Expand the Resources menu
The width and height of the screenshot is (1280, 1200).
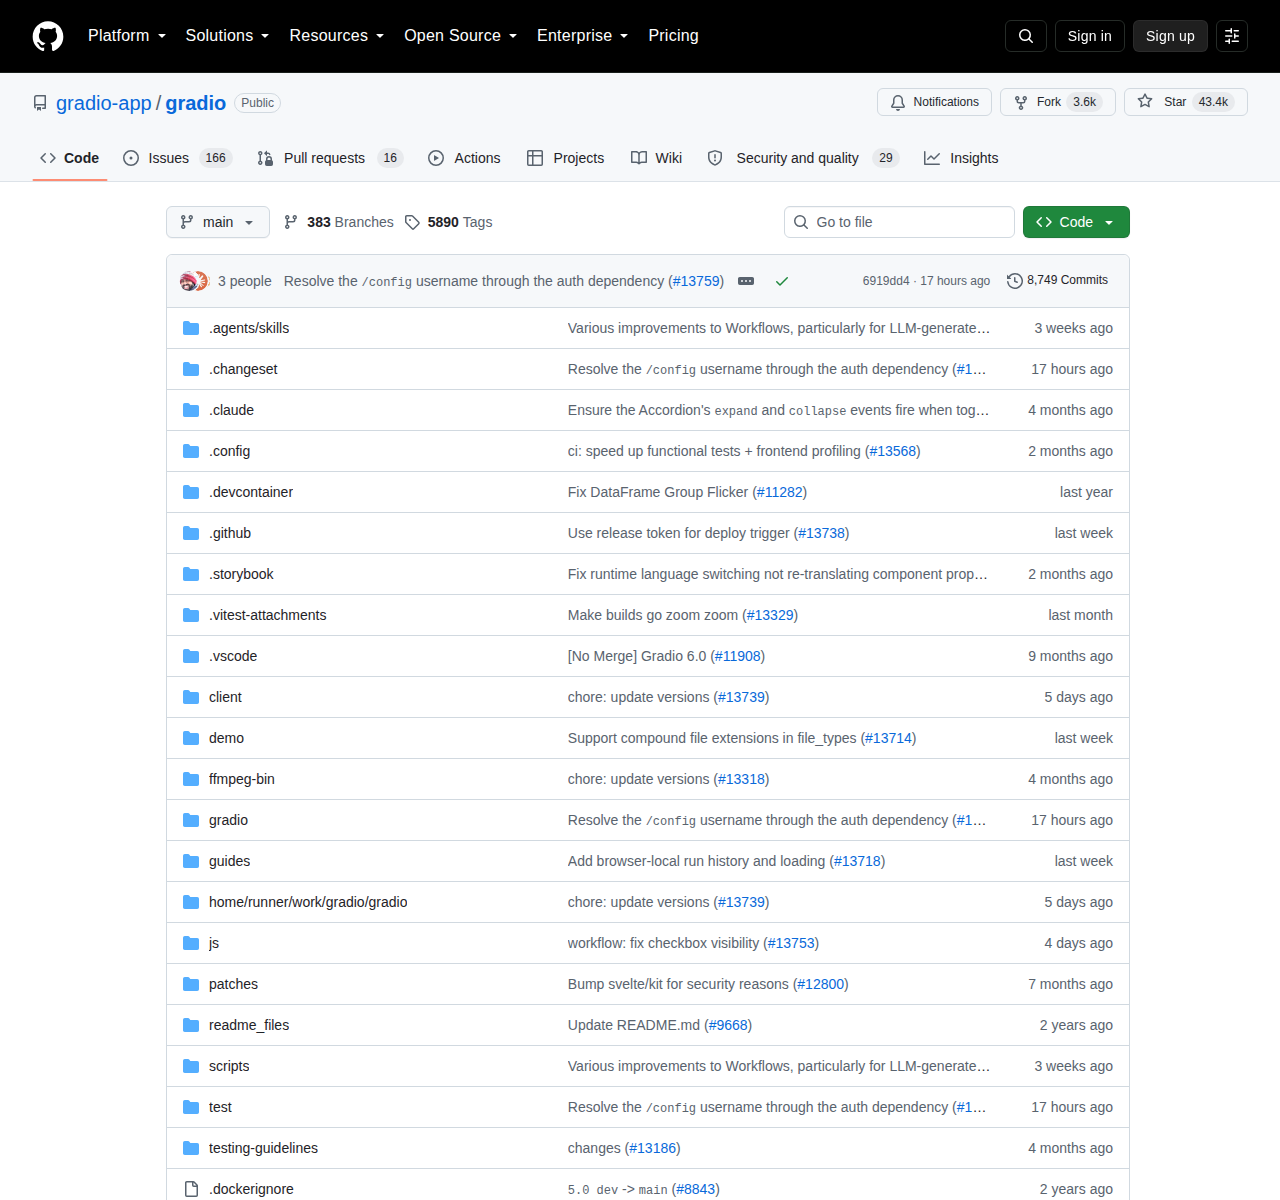[x=337, y=36]
